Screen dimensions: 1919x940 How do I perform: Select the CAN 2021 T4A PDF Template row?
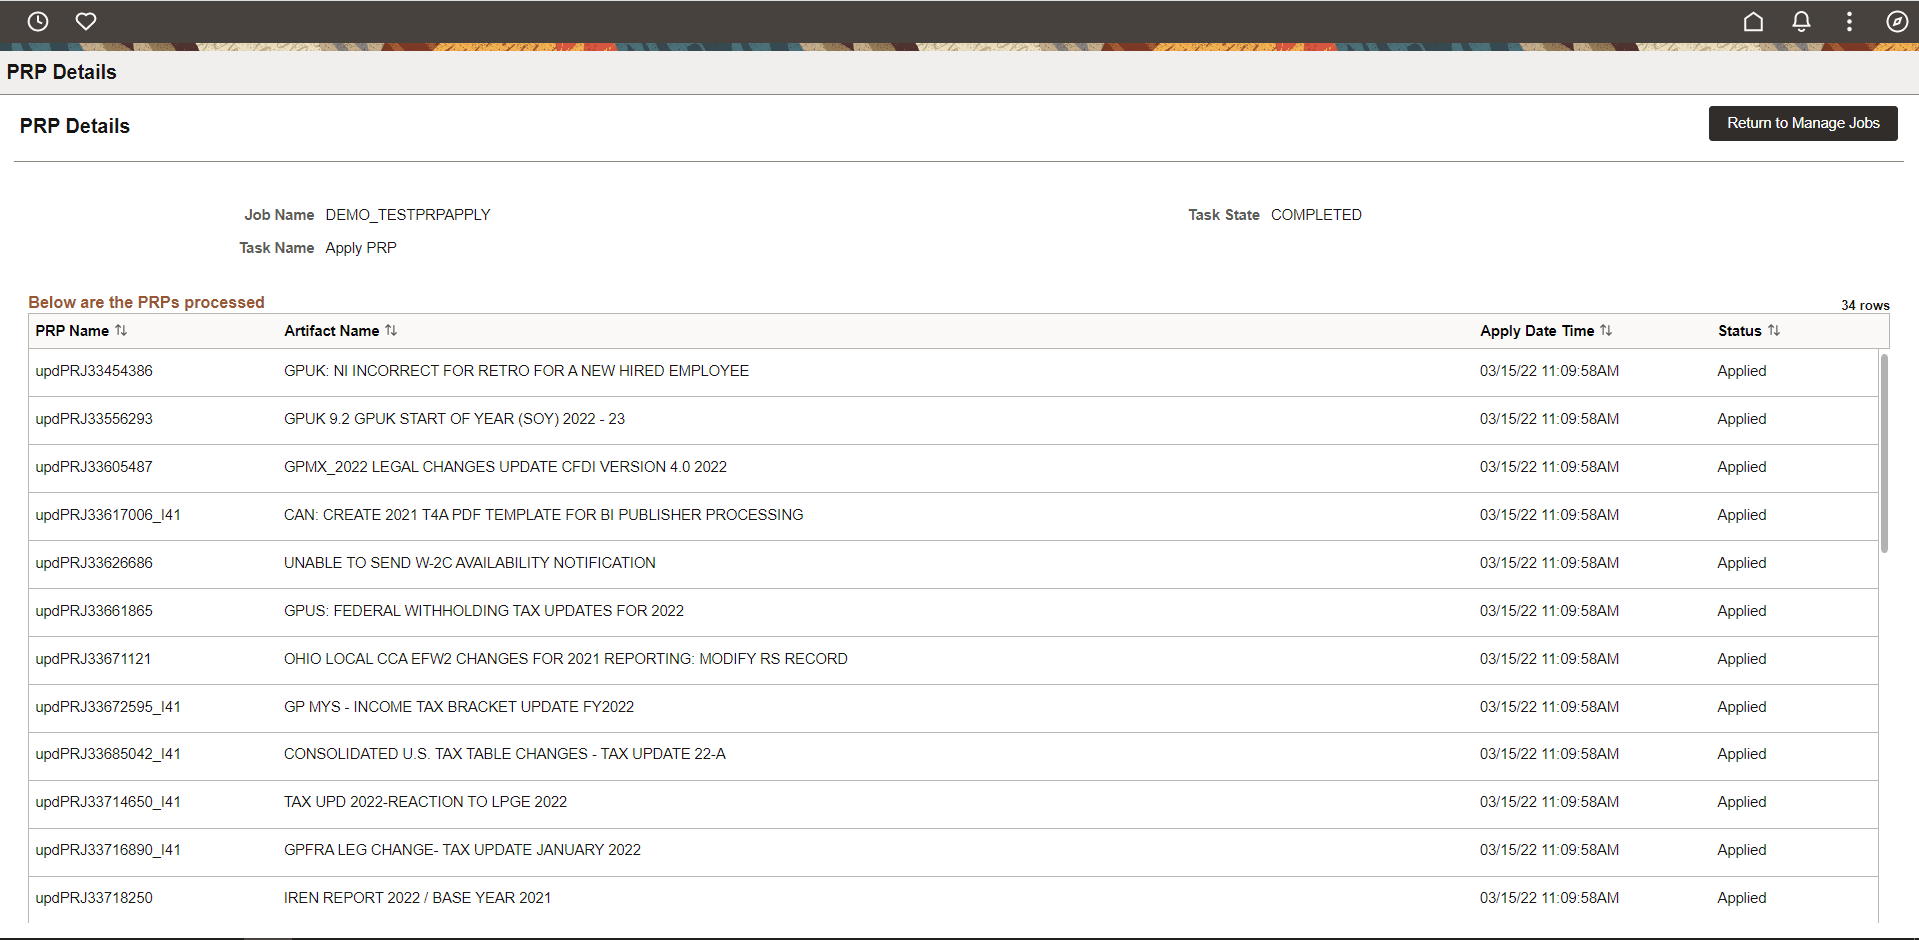pyautogui.click(x=543, y=514)
